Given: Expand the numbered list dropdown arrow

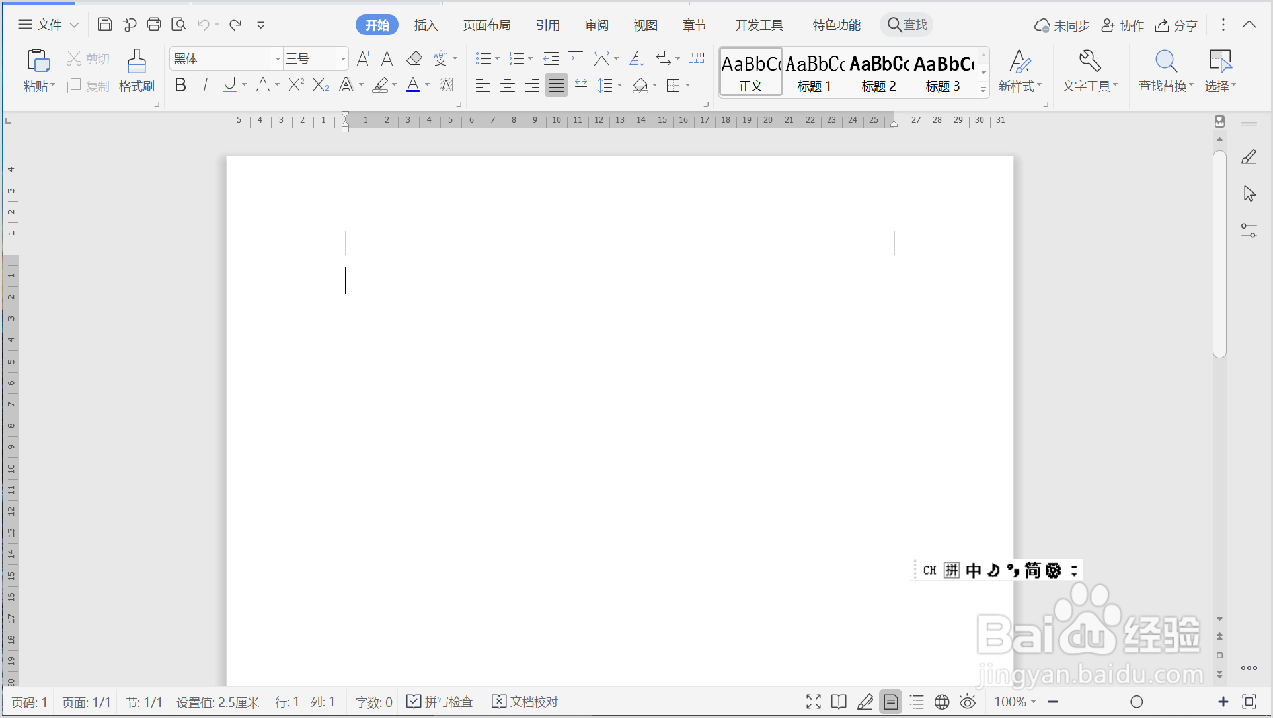Looking at the screenshot, I should pyautogui.click(x=530, y=59).
